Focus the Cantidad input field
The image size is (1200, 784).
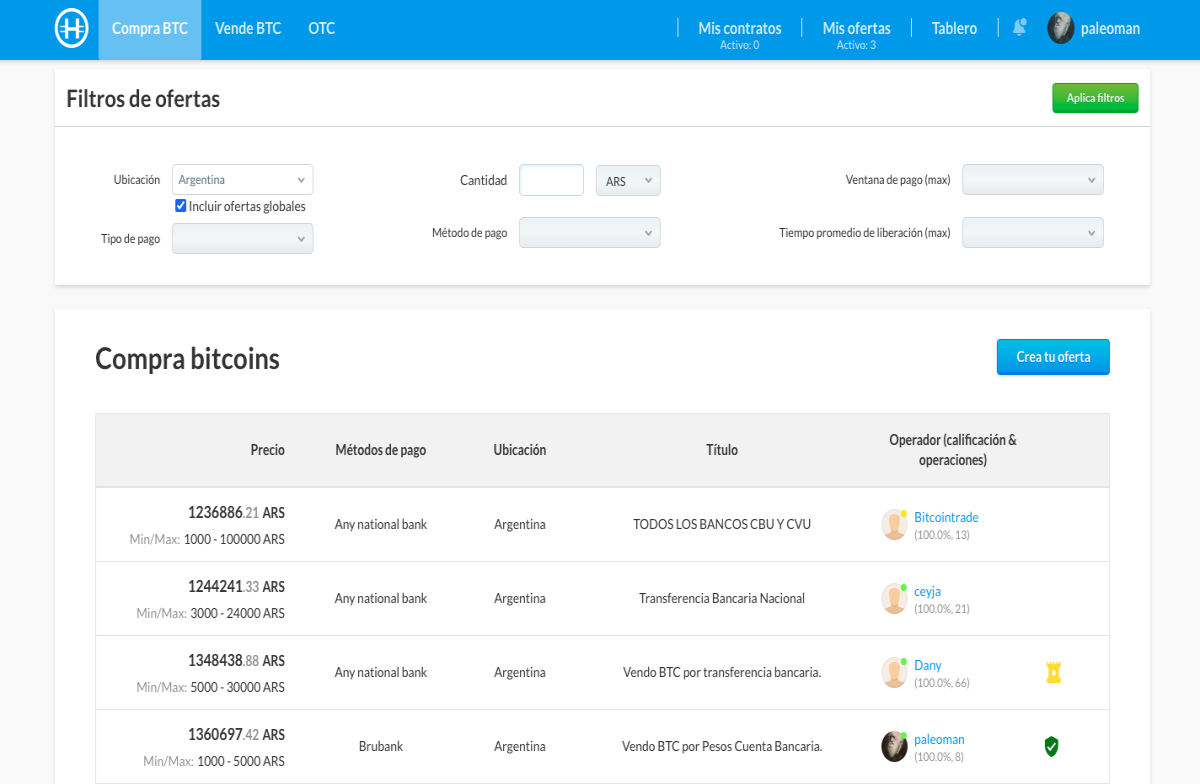pyautogui.click(x=552, y=180)
